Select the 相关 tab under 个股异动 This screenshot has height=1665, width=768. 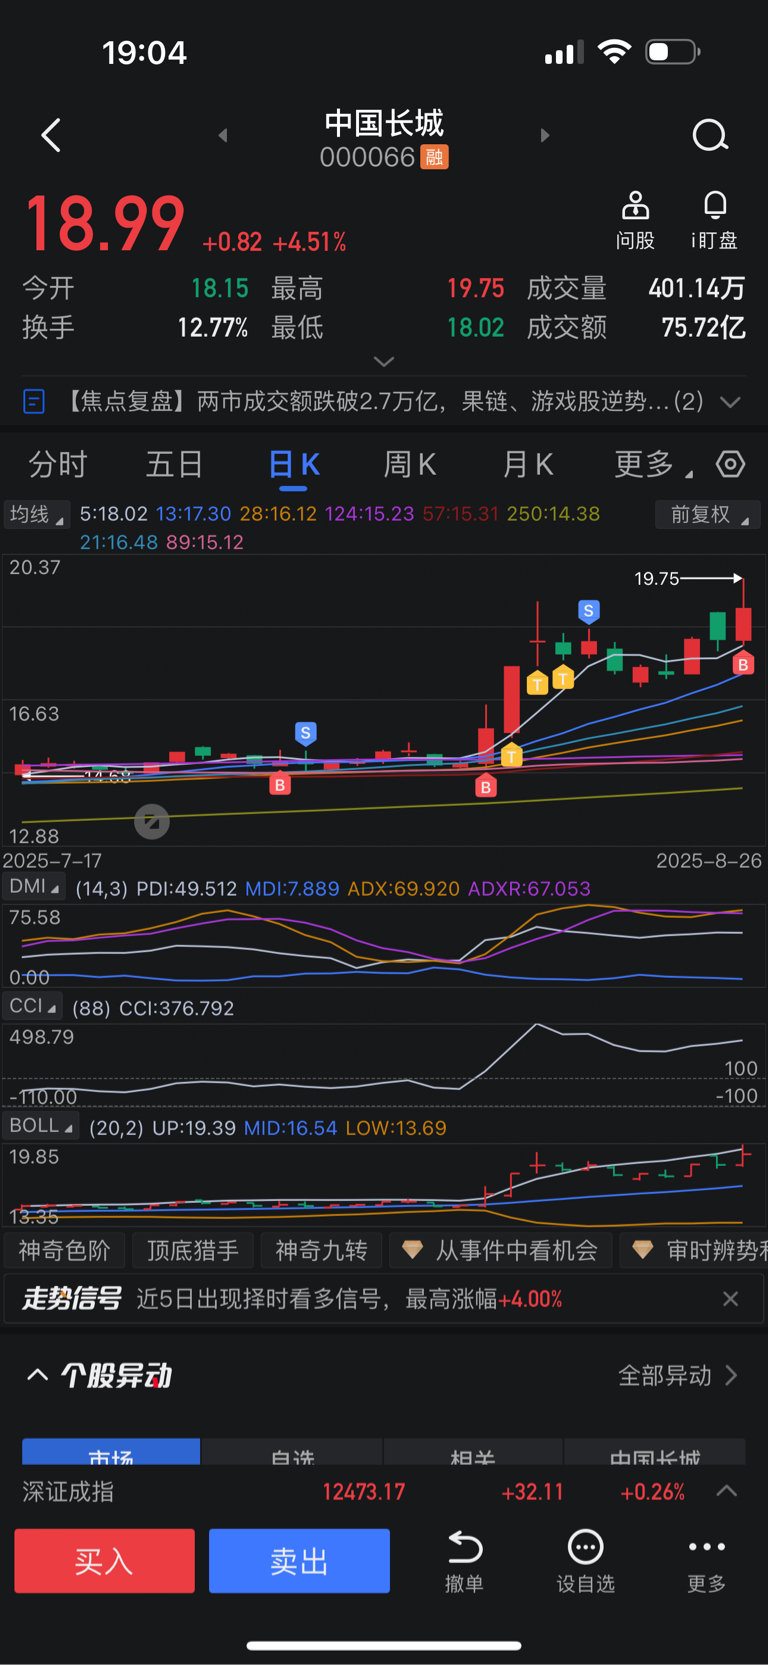coord(473,1452)
